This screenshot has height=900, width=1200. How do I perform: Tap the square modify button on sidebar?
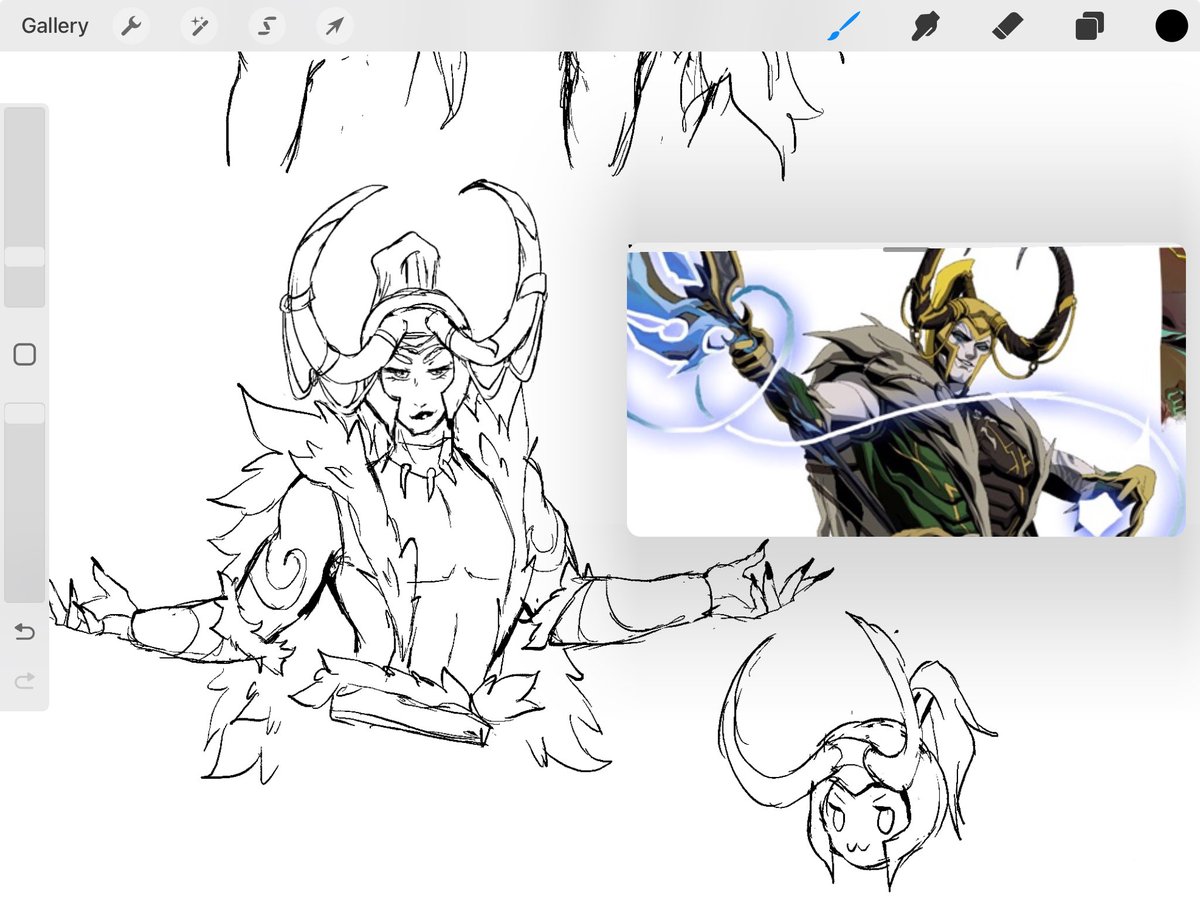[x=25, y=354]
